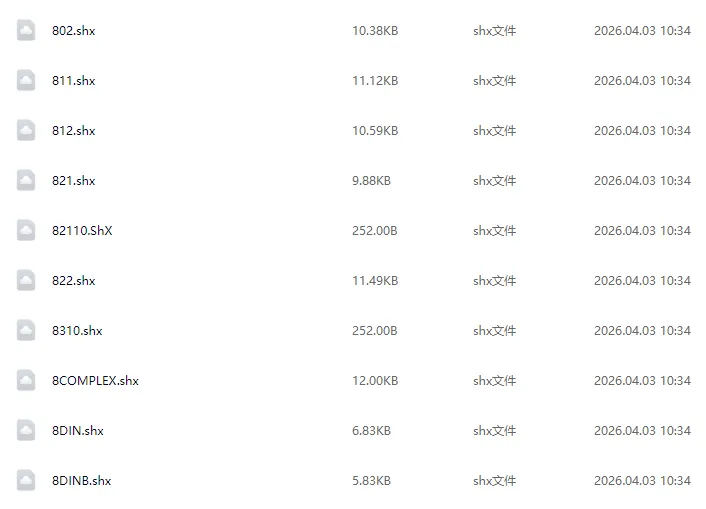Open the 802.shx file name

click(x=73, y=31)
